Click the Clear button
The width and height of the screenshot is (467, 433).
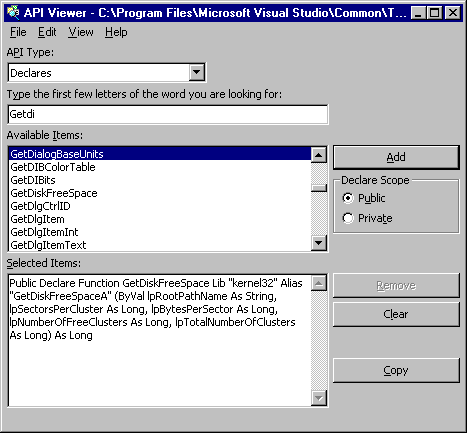click(396, 314)
